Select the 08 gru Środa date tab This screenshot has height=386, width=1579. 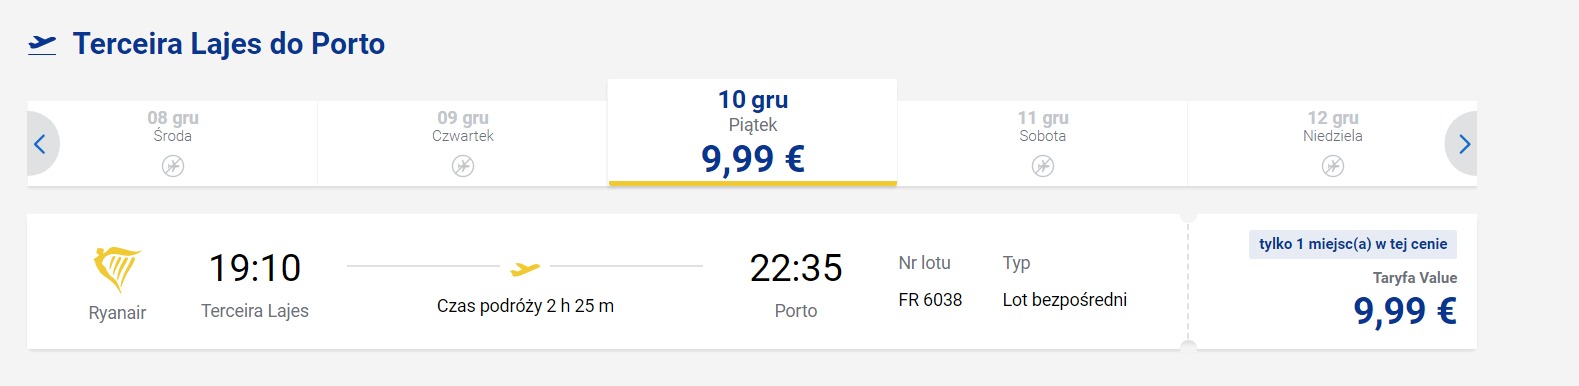pyautogui.click(x=173, y=143)
